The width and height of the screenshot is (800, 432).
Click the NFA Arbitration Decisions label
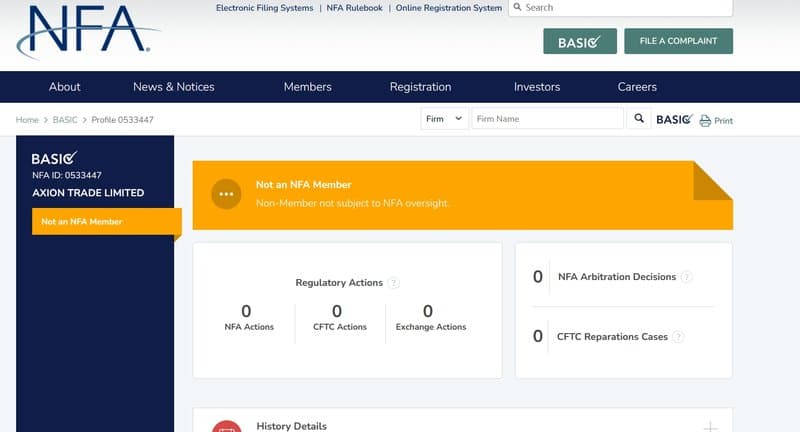(617, 277)
